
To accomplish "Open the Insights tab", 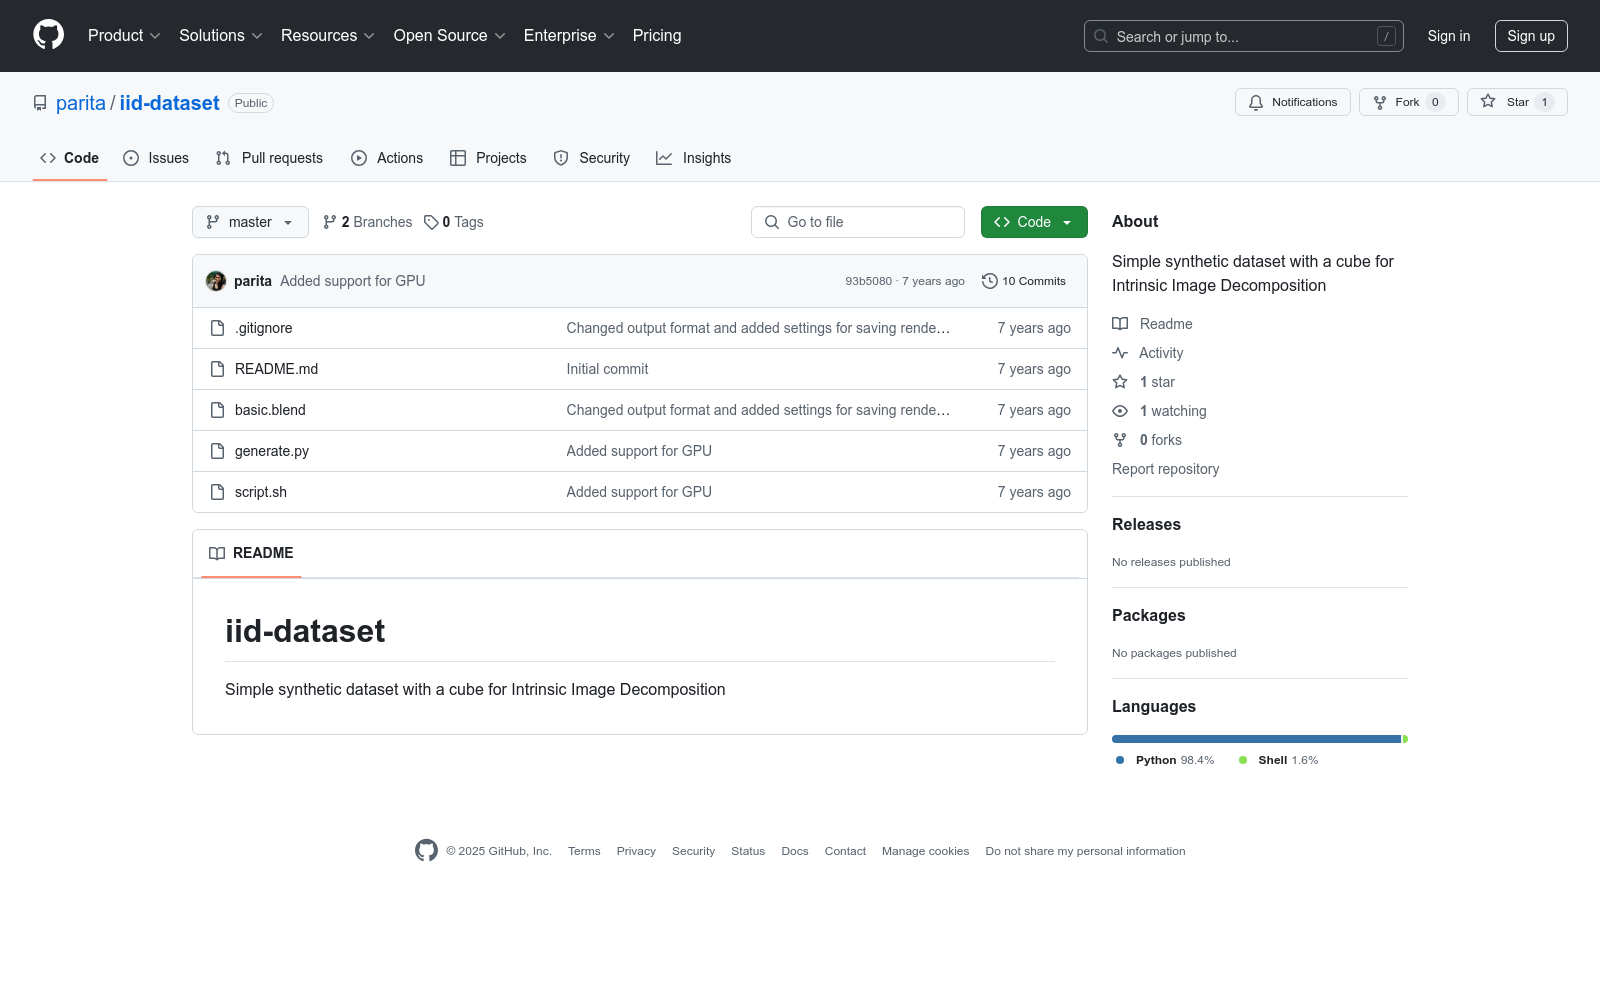I will (694, 158).
